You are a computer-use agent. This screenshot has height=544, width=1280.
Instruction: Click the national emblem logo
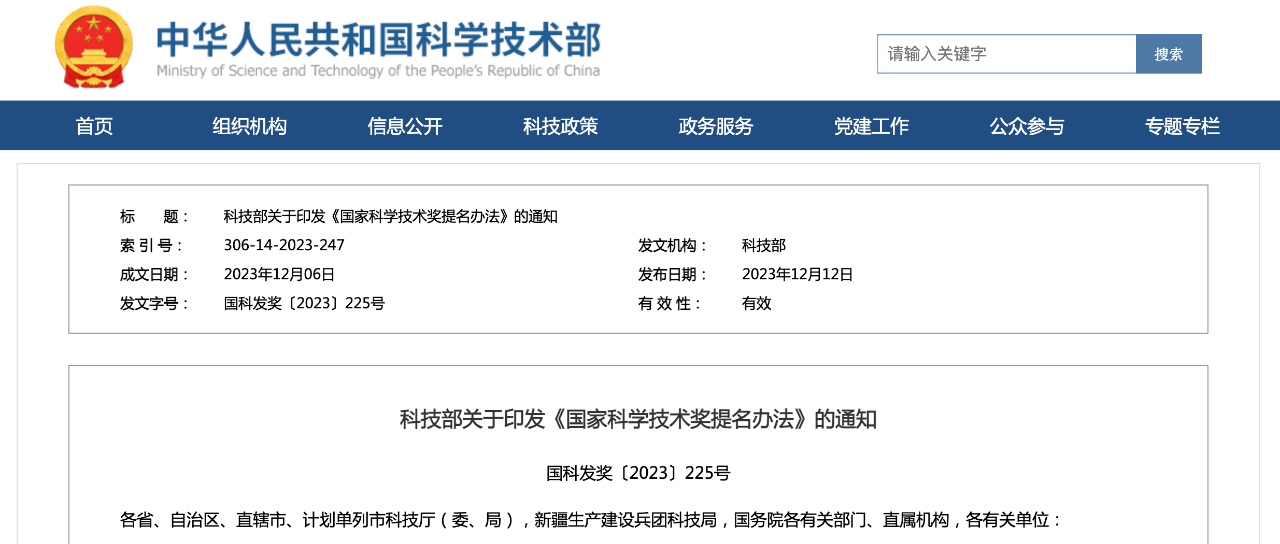pos(93,47)
